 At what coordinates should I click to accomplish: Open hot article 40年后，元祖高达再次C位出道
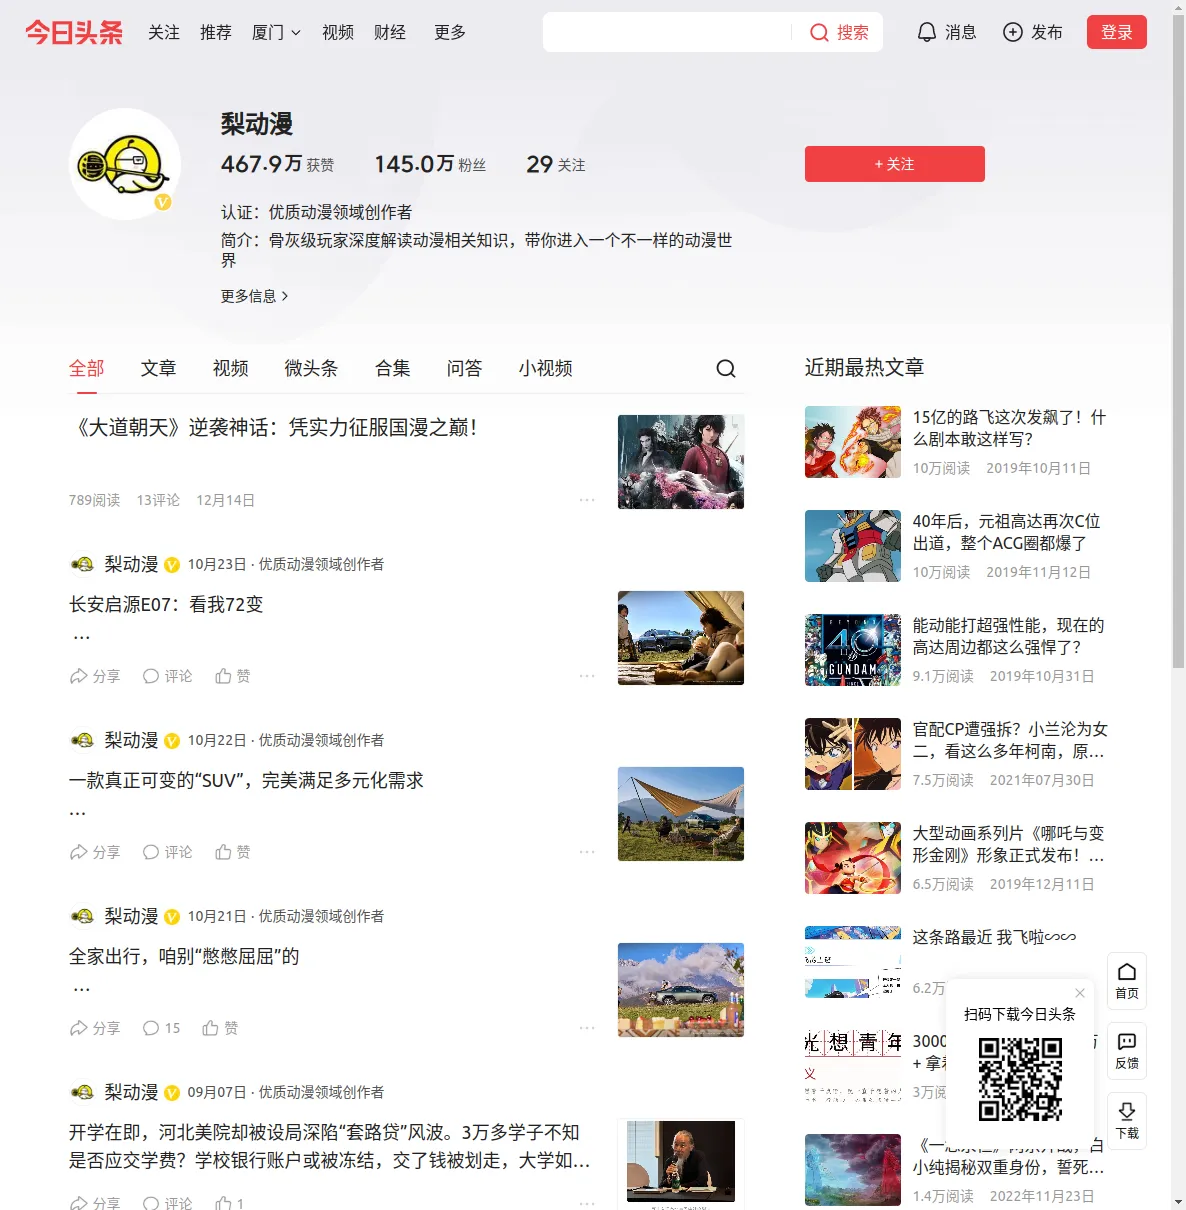pyautogui.click(x=1006, y=532)
